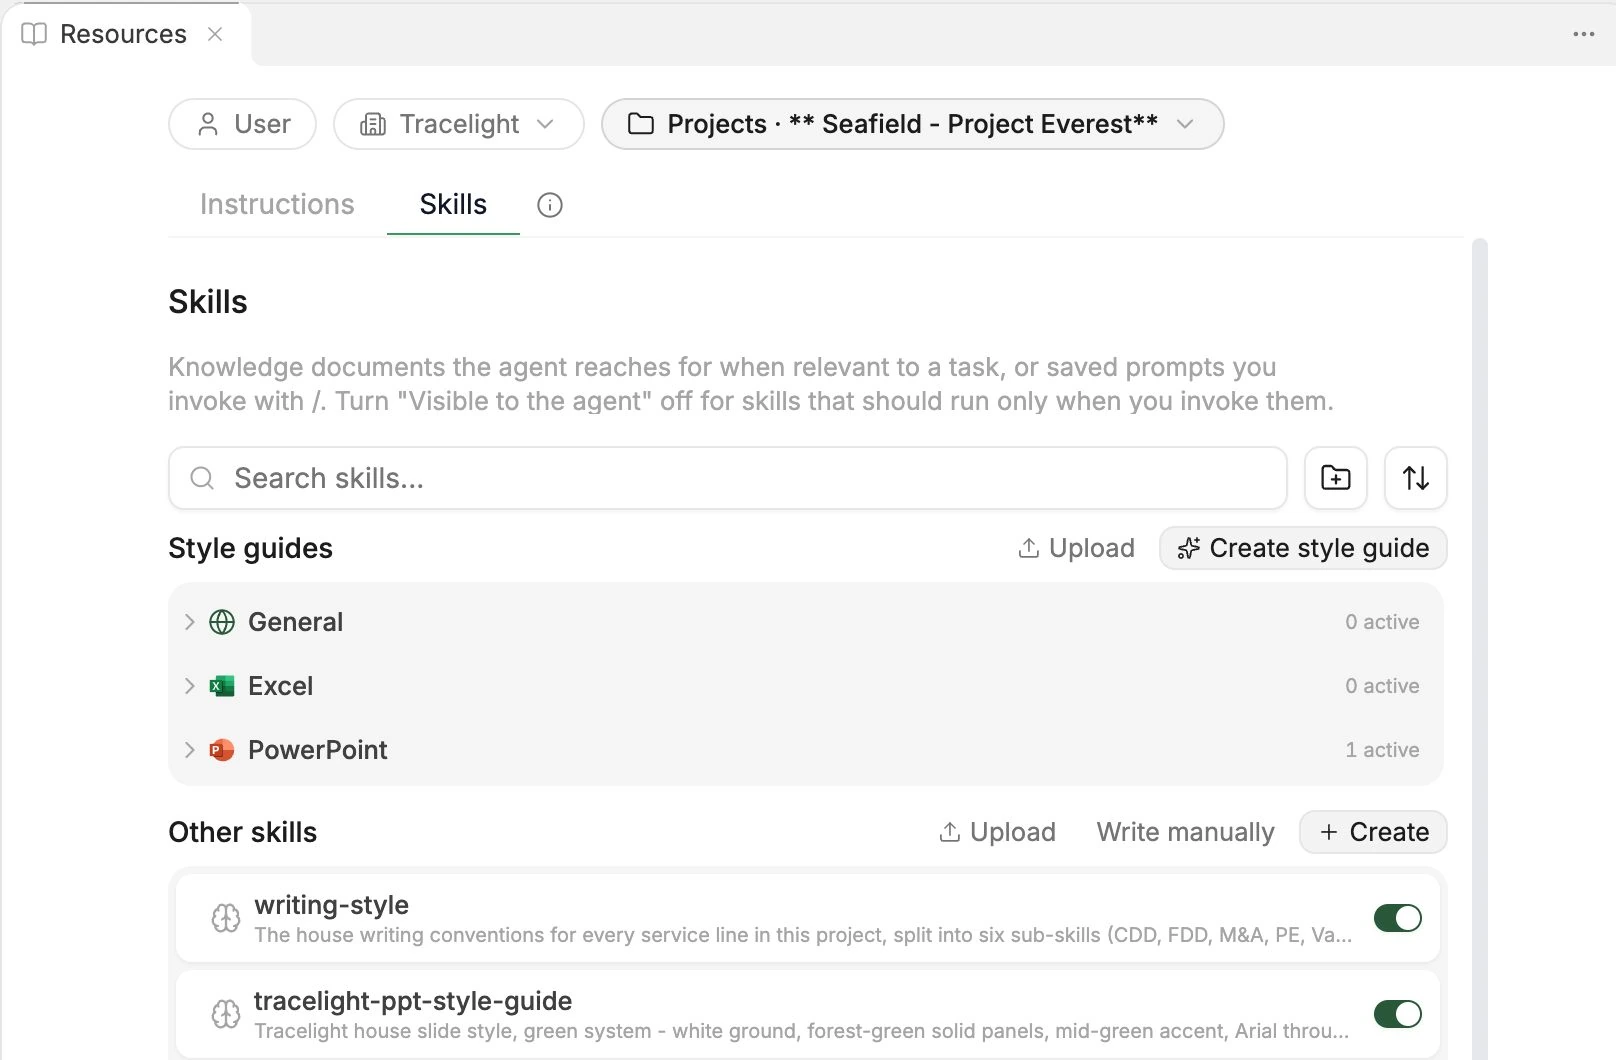Close the Resources tab

tap(215, 34)
